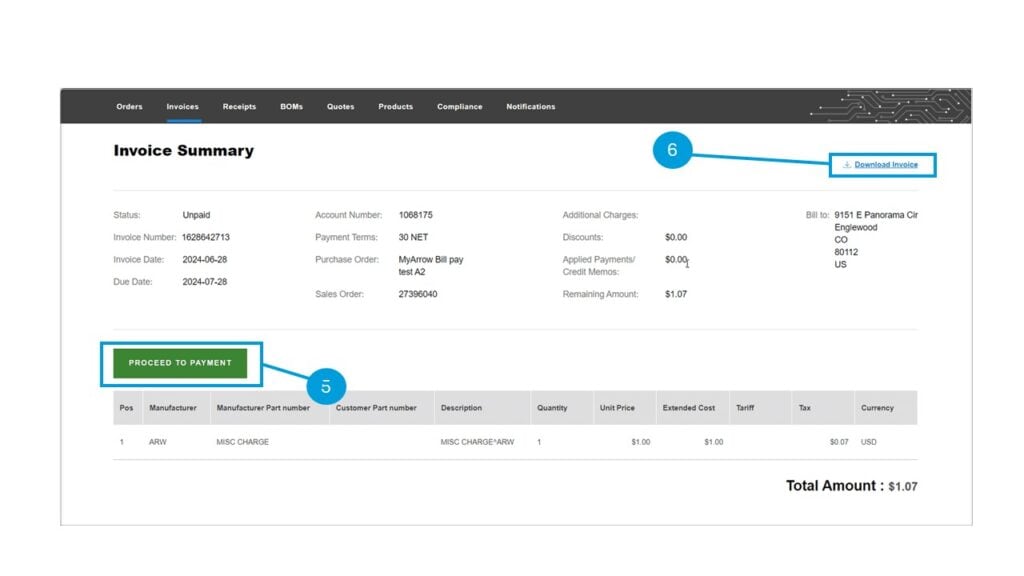The image size is (1024, 576).
Task: Open the Invoices tab
Action: [182, 106]
